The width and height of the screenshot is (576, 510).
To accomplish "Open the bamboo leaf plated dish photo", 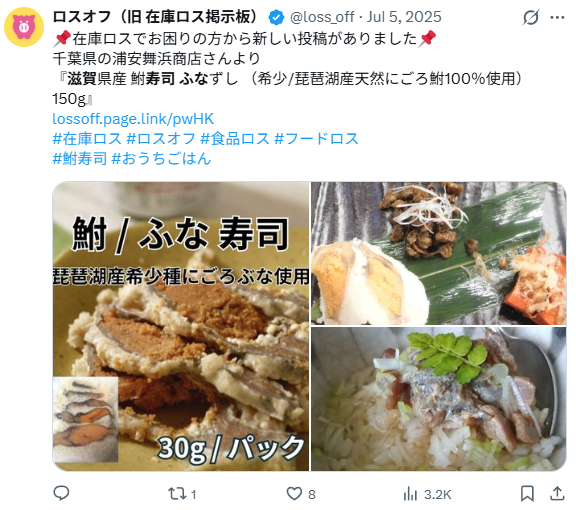I will (439, 253).
